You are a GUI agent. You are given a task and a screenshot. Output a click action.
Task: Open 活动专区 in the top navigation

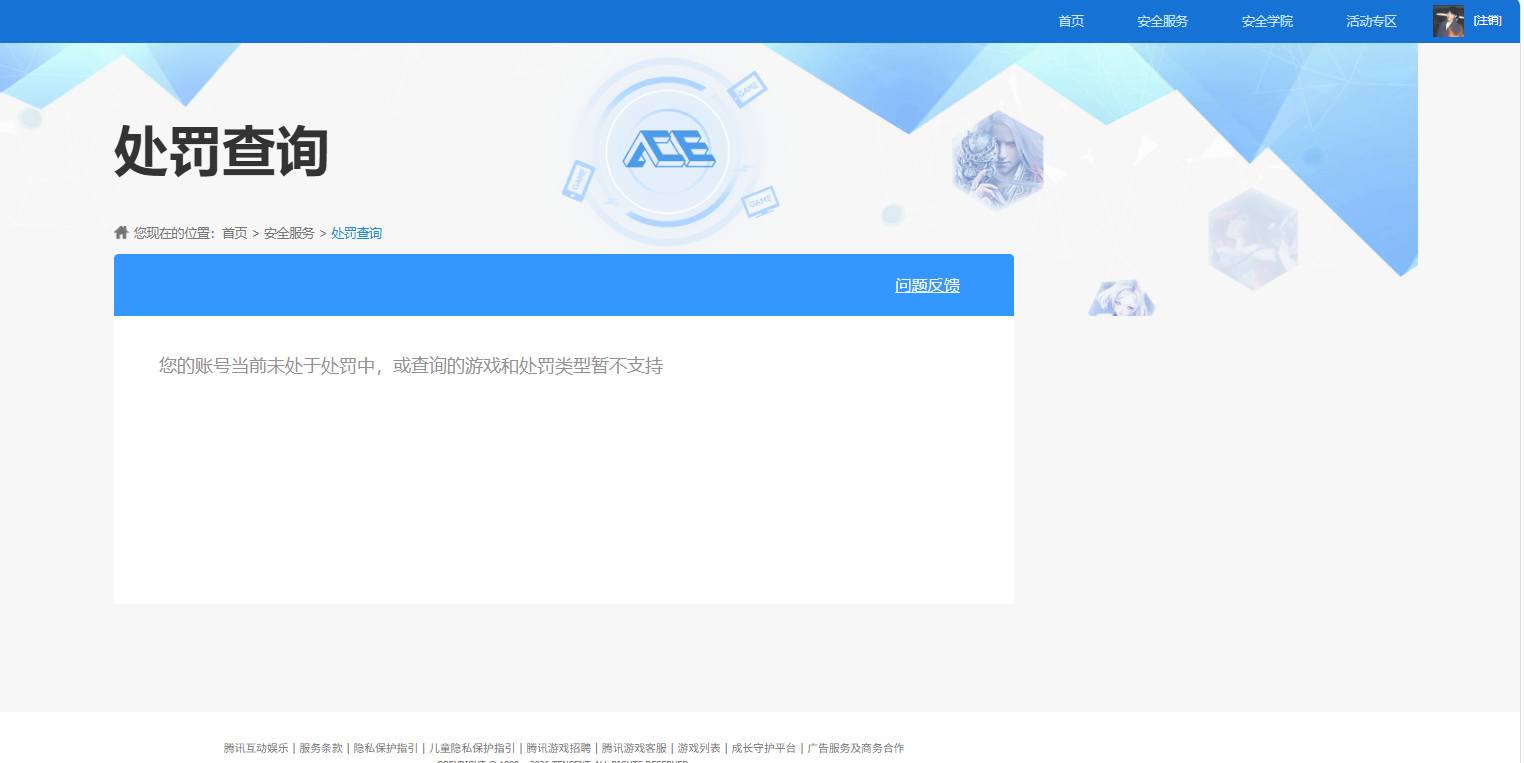pos(1370,21)
